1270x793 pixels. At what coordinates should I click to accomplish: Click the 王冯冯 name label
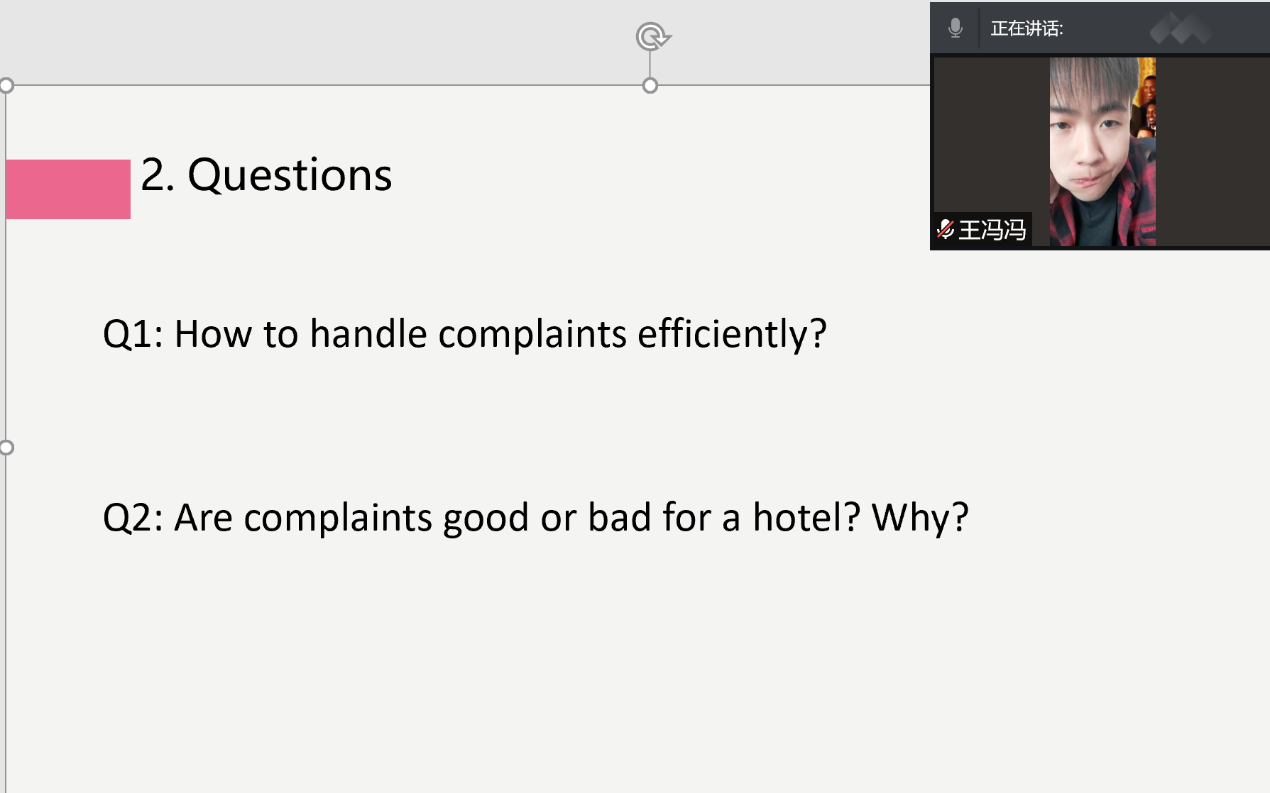(x=992, y=230)
